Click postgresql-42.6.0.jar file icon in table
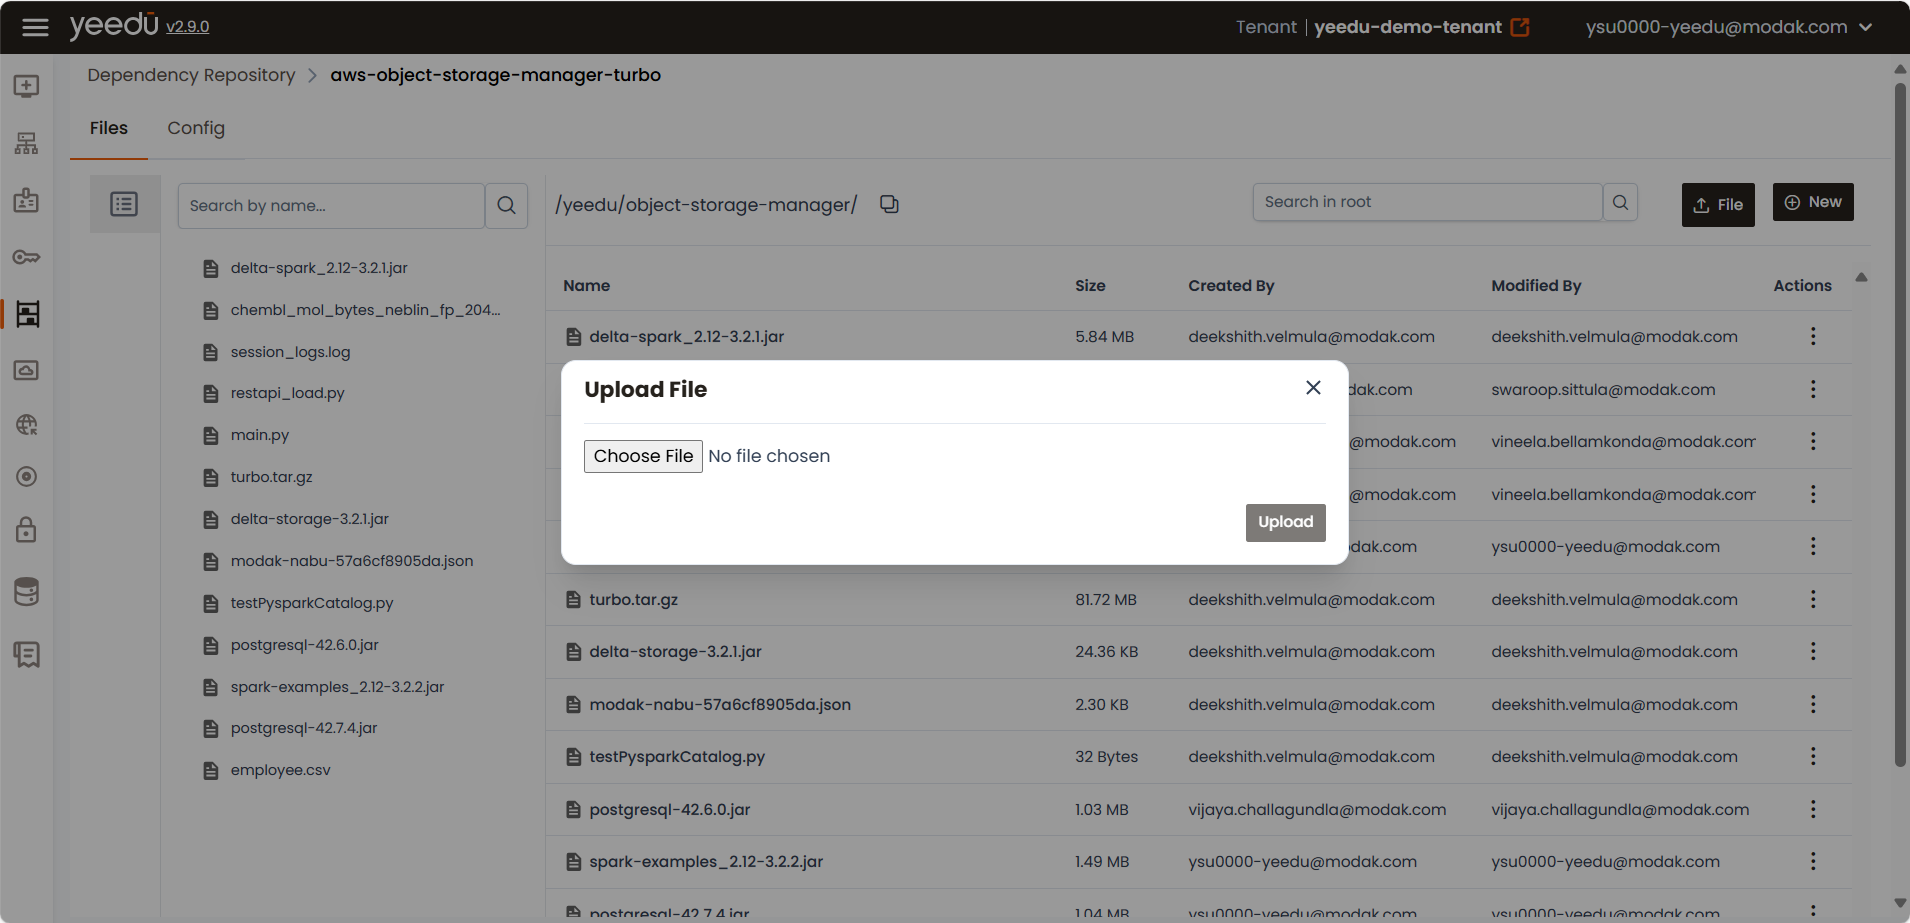This screenshot has width=1910, height=923. point(573,810)
